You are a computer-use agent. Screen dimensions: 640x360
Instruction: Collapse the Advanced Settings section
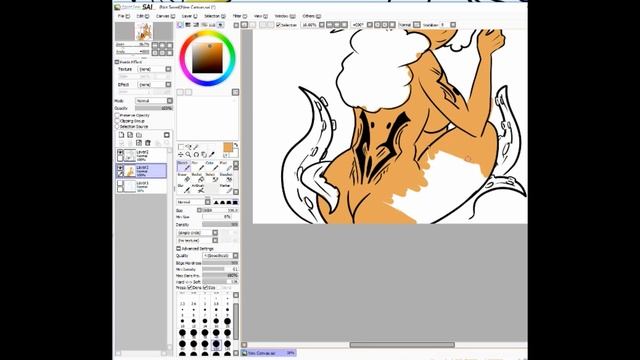point(178,248)
